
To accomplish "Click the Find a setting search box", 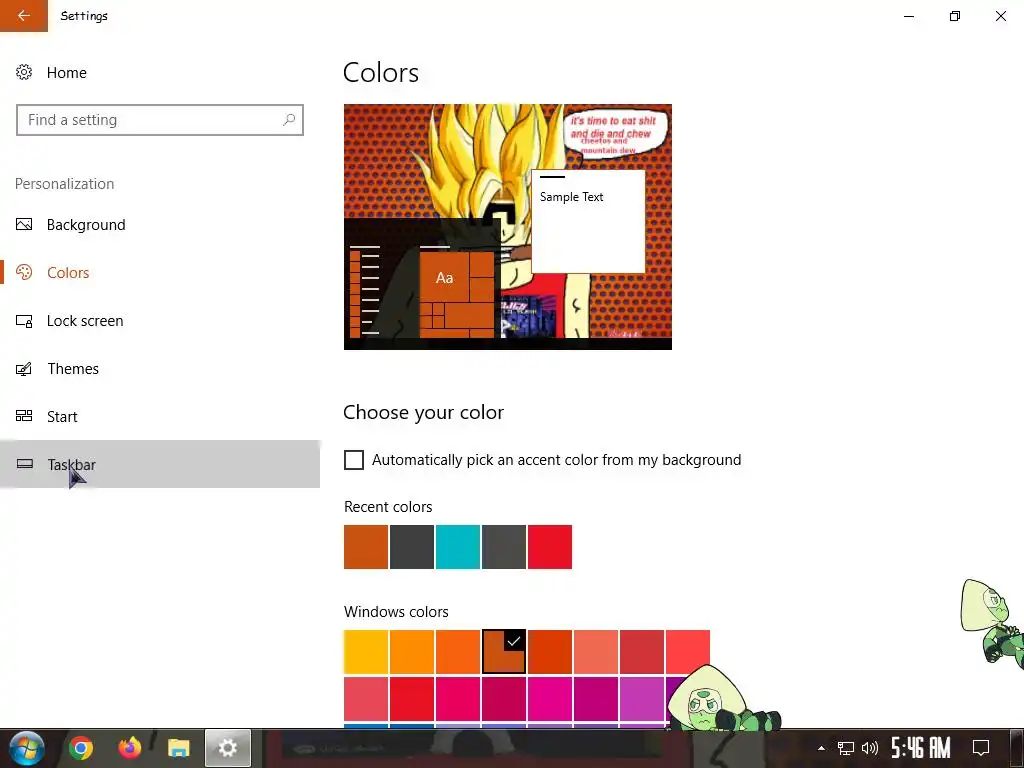I will tap(160, 120).
